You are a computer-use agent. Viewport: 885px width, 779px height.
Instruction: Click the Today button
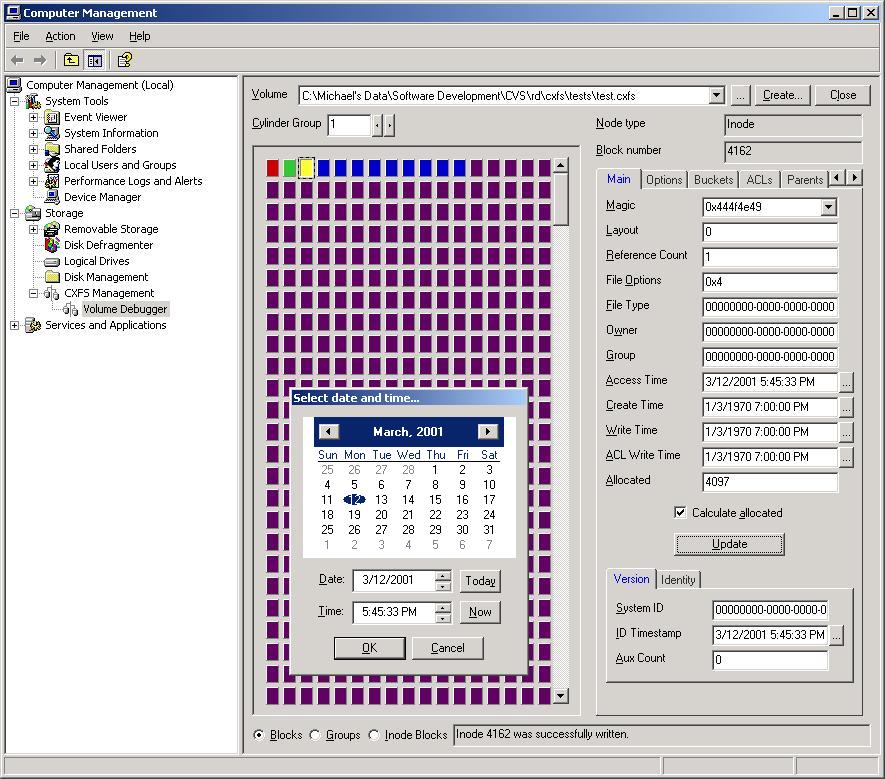click(x=480, y=581)
